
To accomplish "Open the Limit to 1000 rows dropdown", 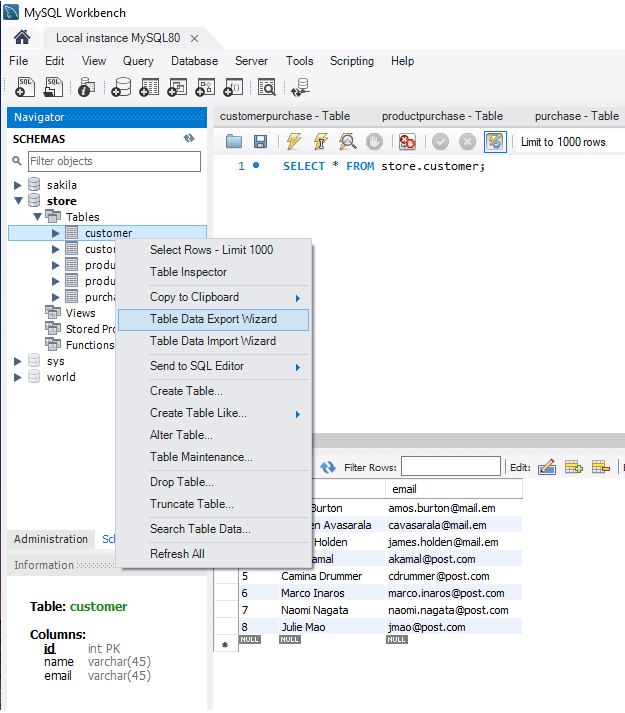I will point(572,142).
